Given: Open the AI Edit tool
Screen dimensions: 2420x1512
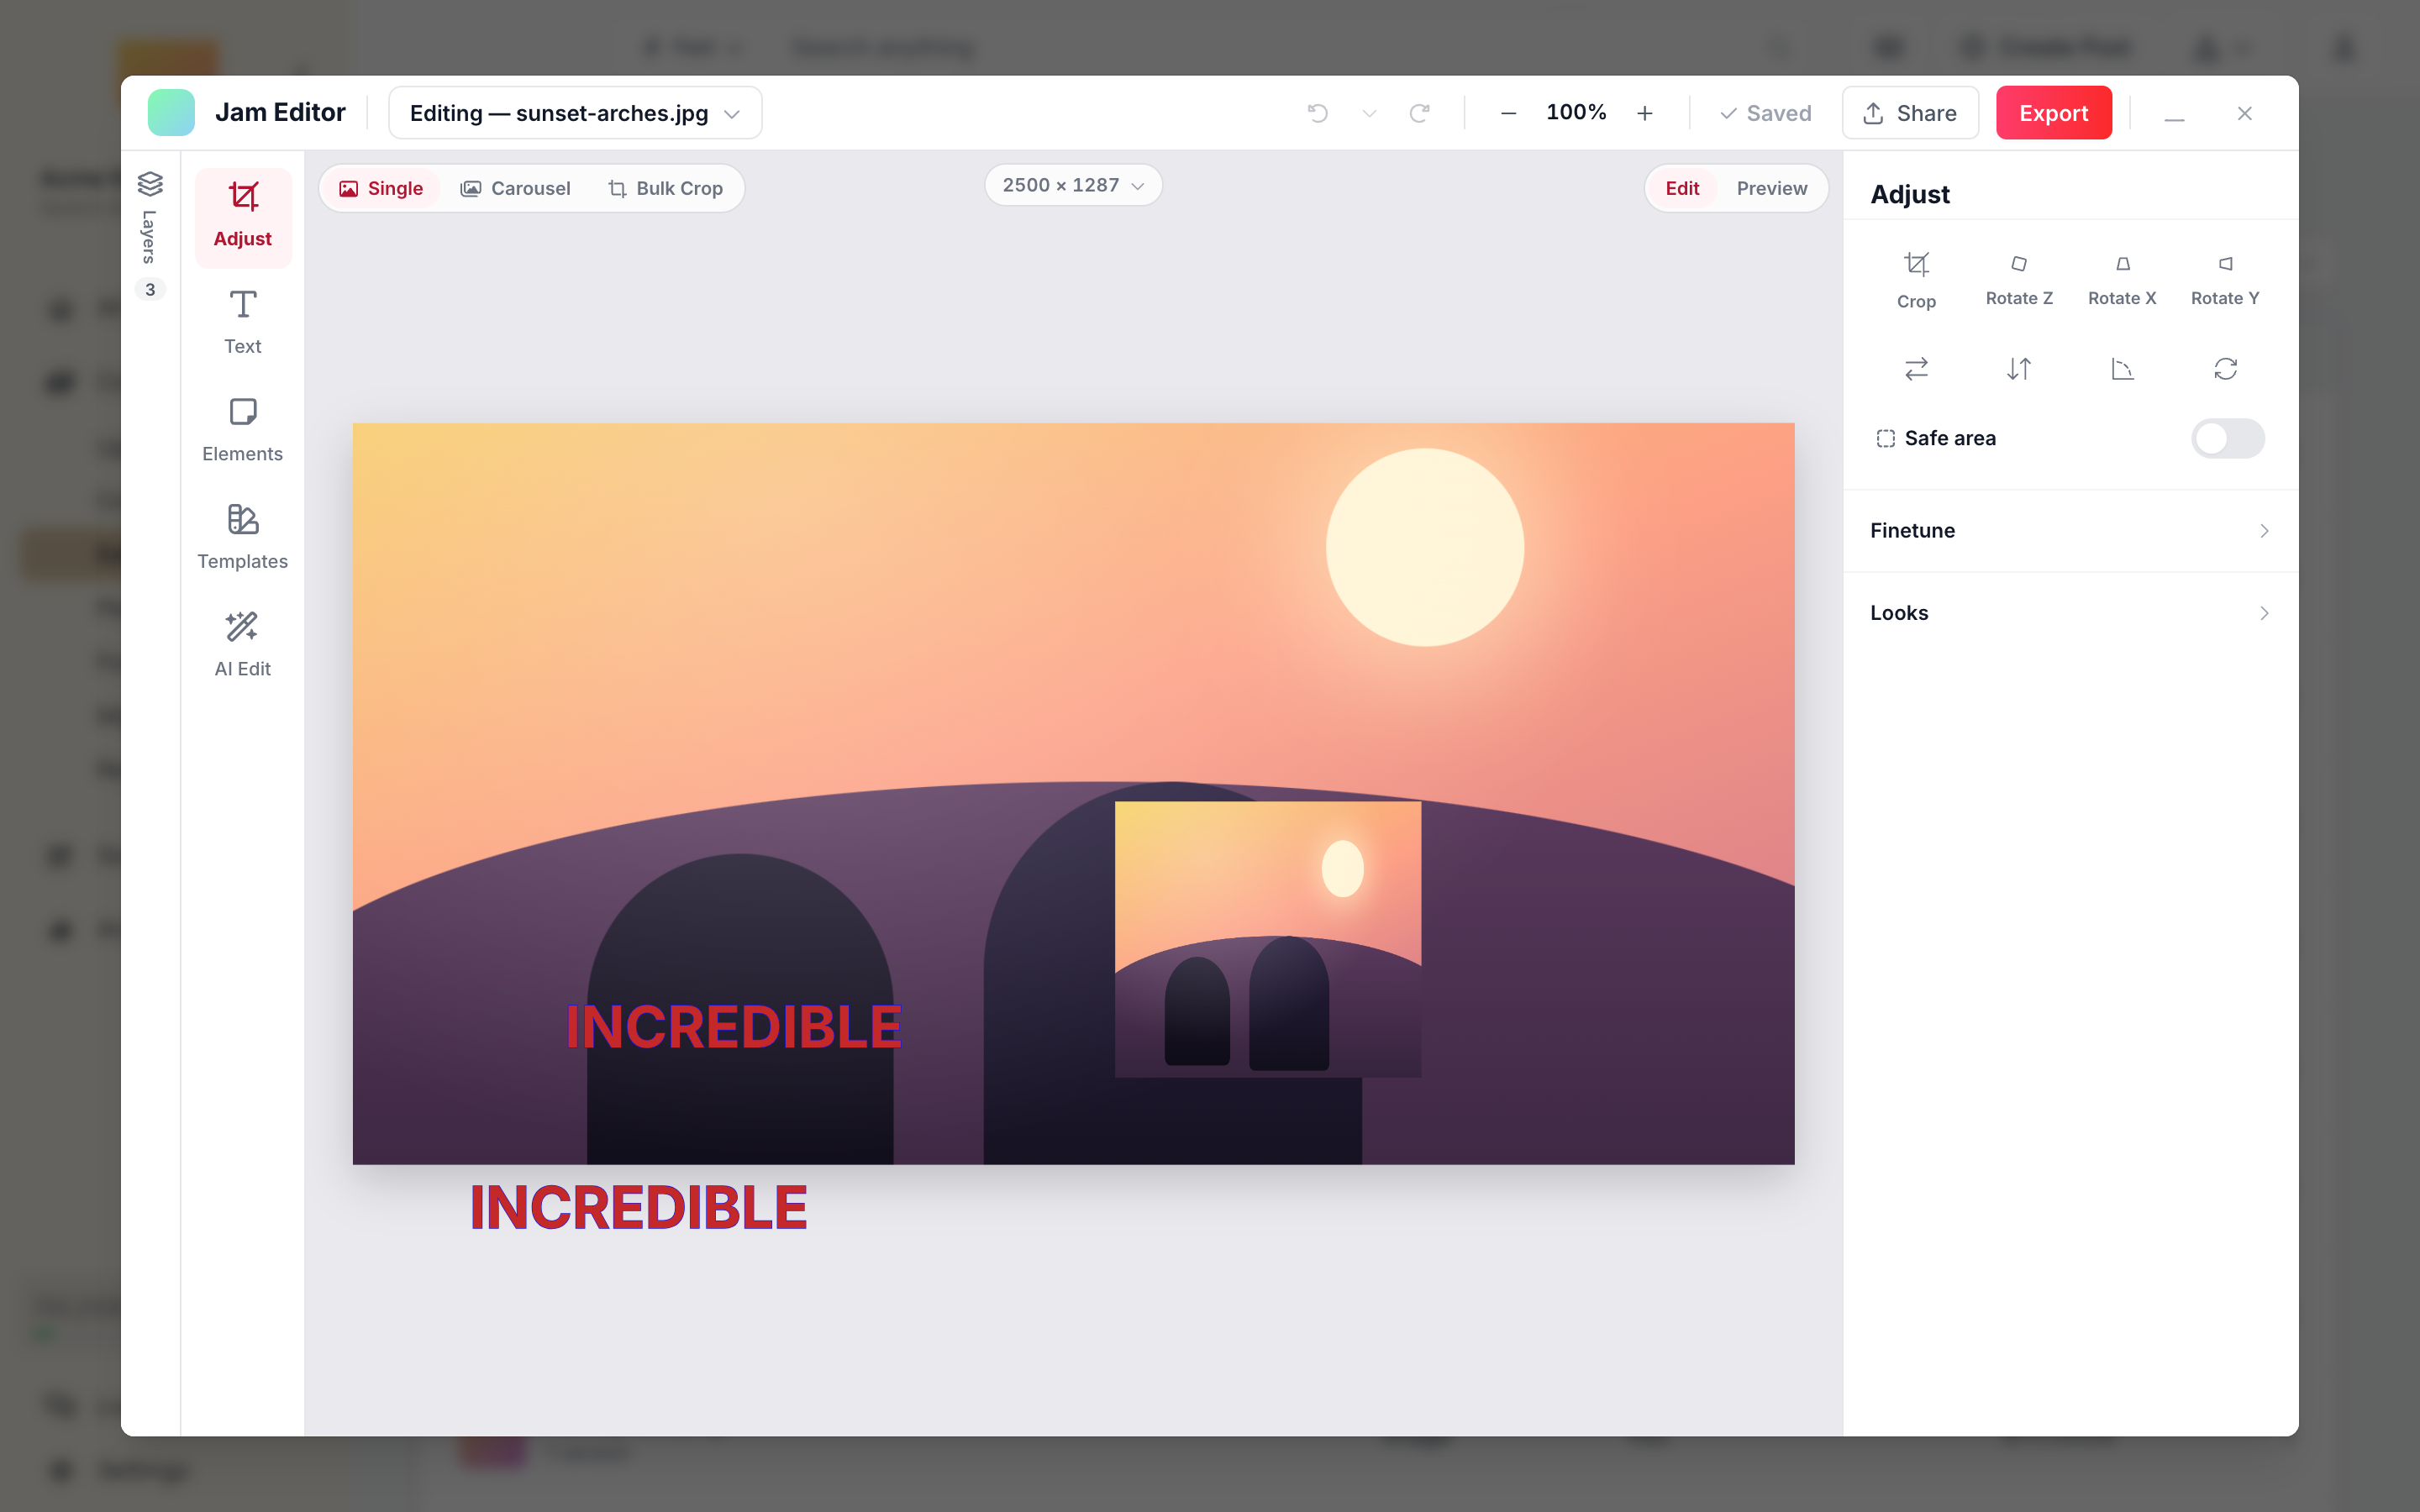Looking at the screenshot, I should (x=242, y=645).
